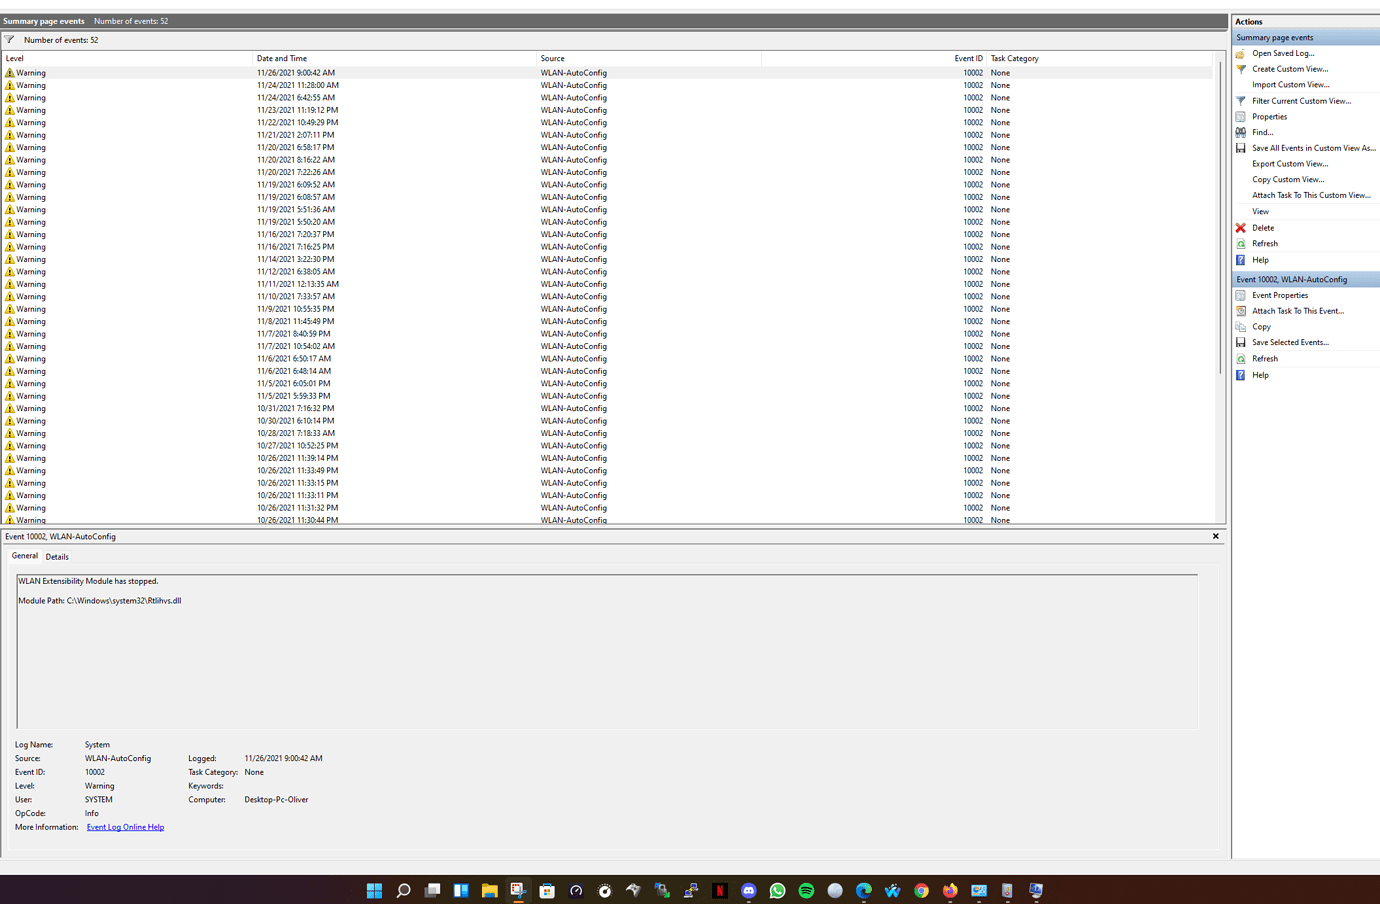Click the Save All Events in Custom View icon
Viewport: 1380px width, 904px height.
pos(1241,147)
